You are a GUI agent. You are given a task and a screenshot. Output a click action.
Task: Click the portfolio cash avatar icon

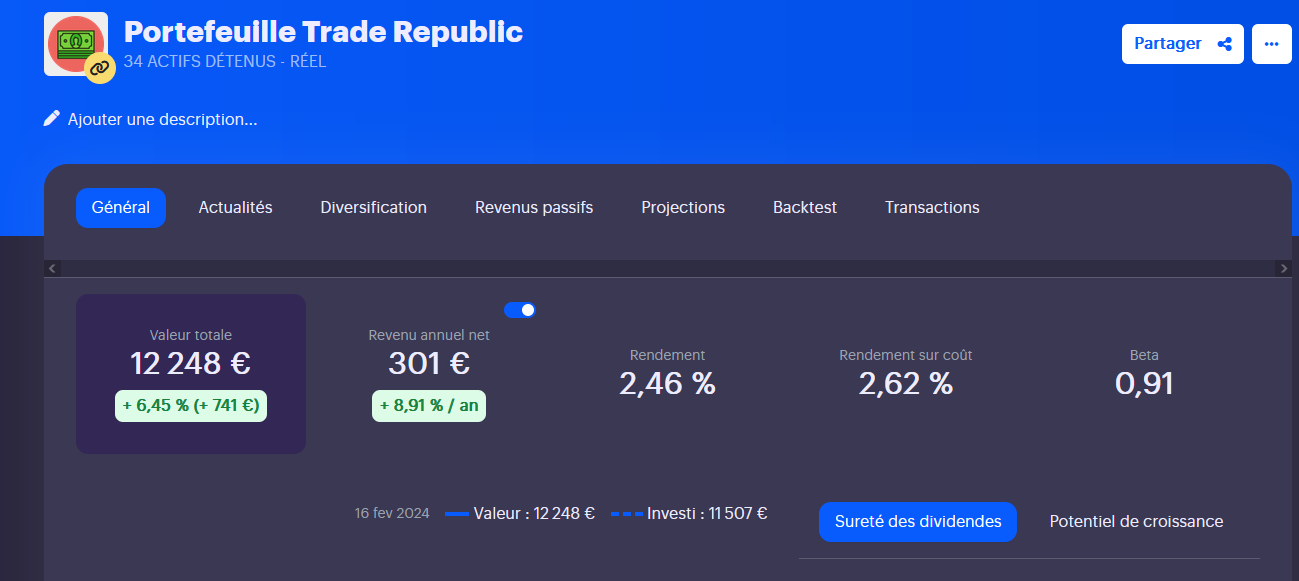click(76, 44)
